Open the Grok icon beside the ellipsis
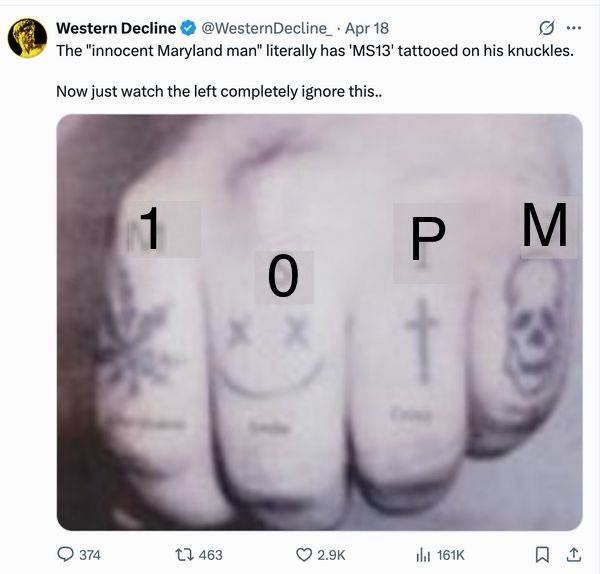Image resolution: width=600 pixels, height=574 pixels. 548,26
